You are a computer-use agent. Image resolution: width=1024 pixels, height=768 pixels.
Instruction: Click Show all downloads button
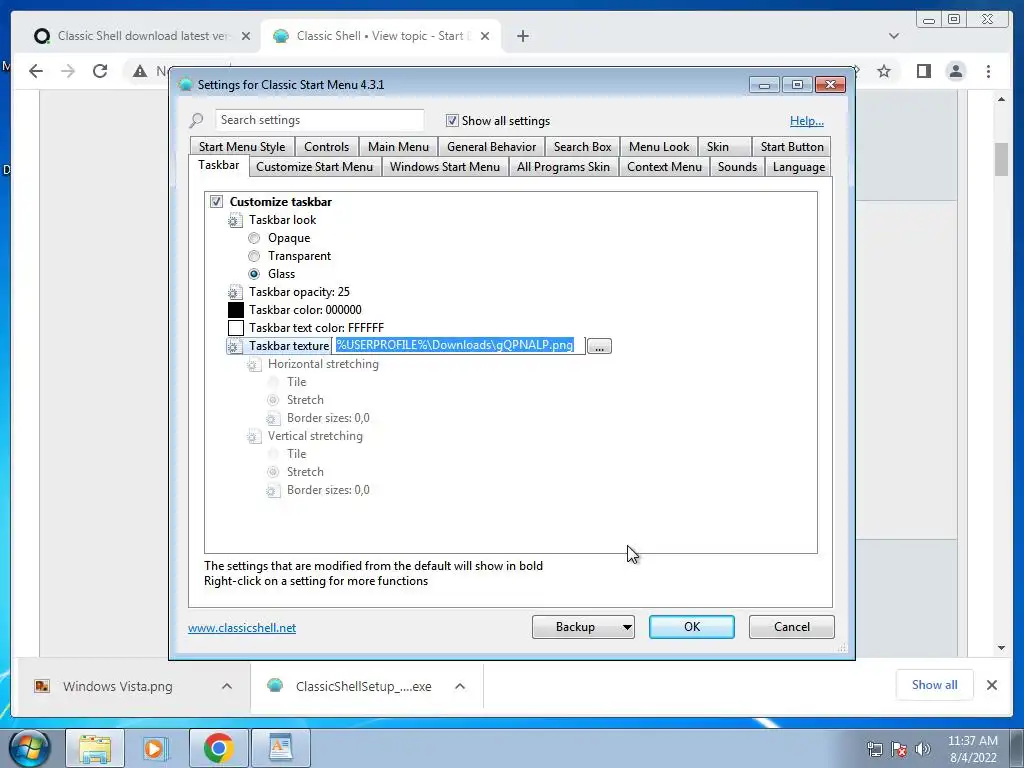(x=935, y=685)
